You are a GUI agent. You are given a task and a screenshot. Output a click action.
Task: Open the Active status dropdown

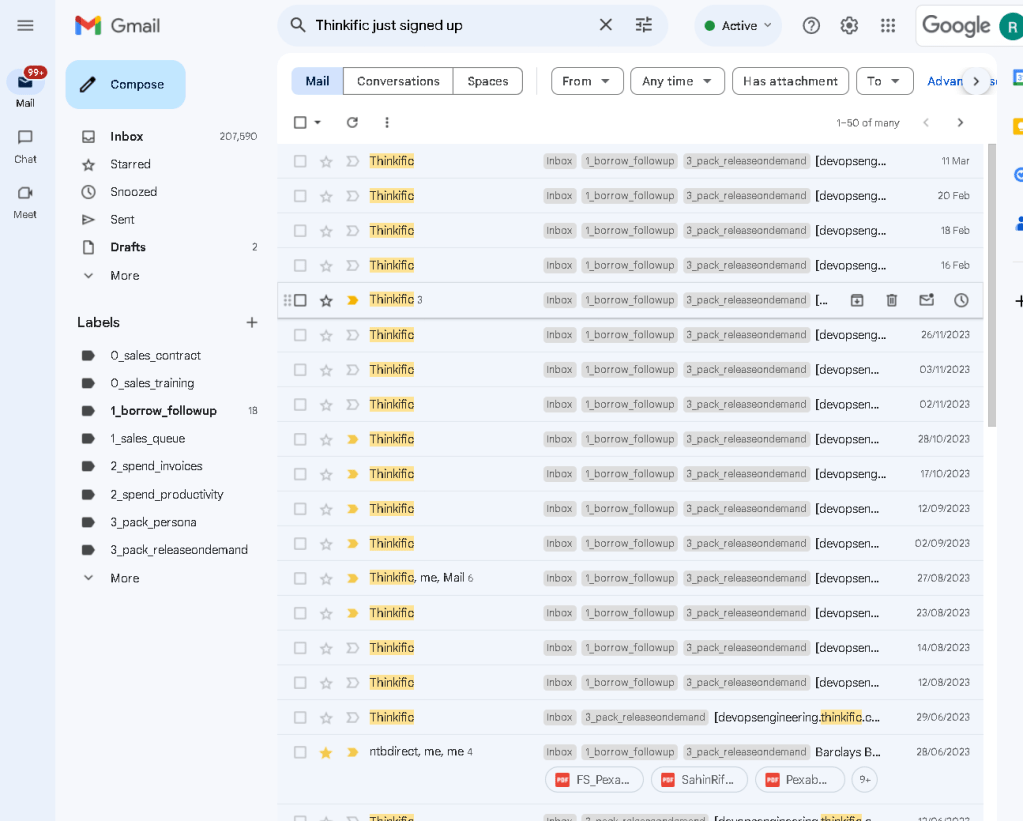[x=738, y=25]
